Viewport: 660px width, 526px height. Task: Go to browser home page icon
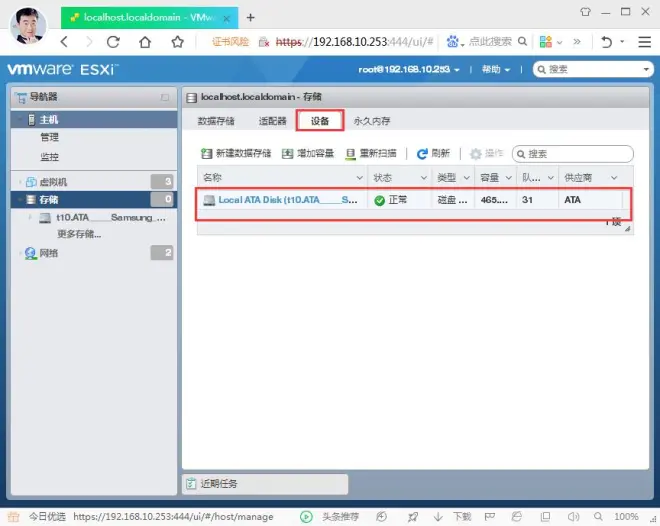(145, 42)
